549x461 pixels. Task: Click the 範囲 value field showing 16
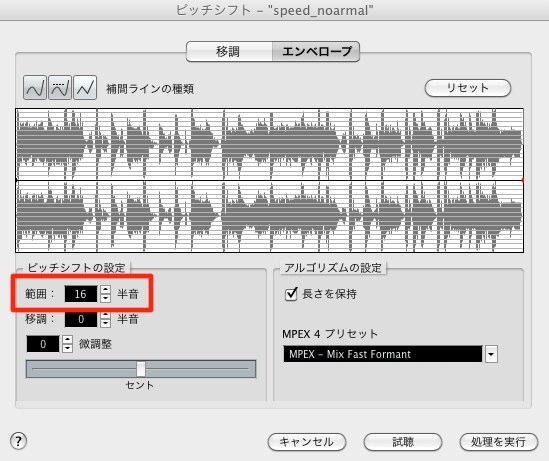coord(81,294)
